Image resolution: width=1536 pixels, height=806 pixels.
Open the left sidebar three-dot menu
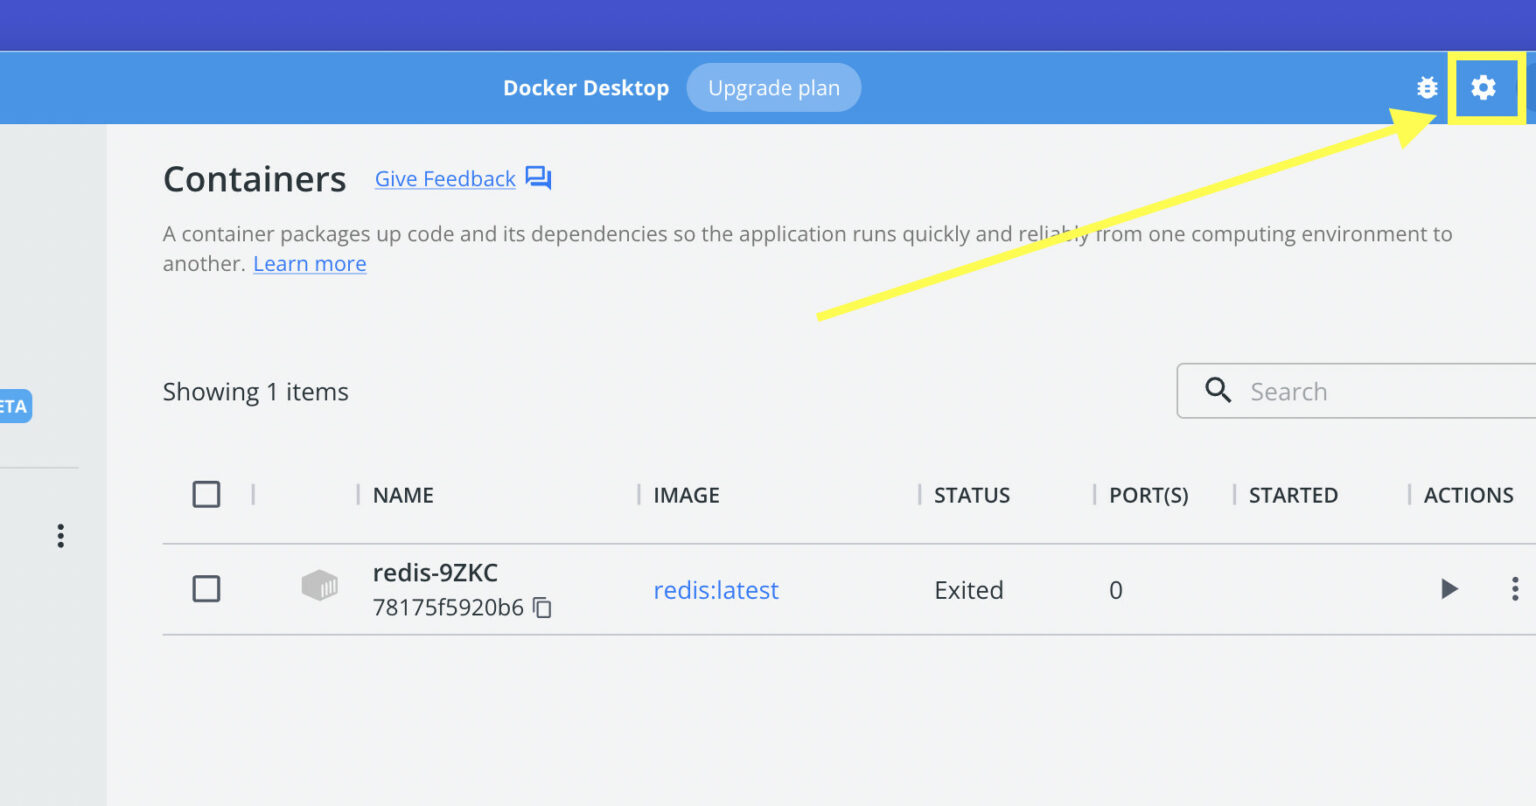click(61, 536)
